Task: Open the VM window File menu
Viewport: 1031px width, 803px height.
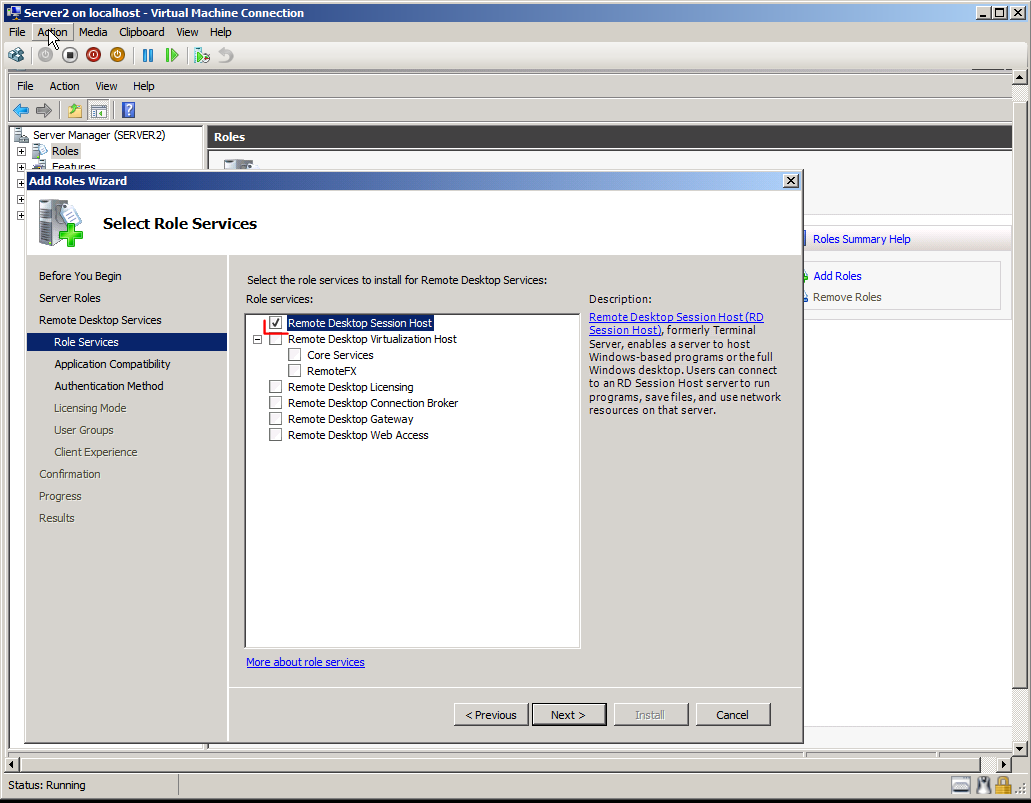Action: point(17,32)
